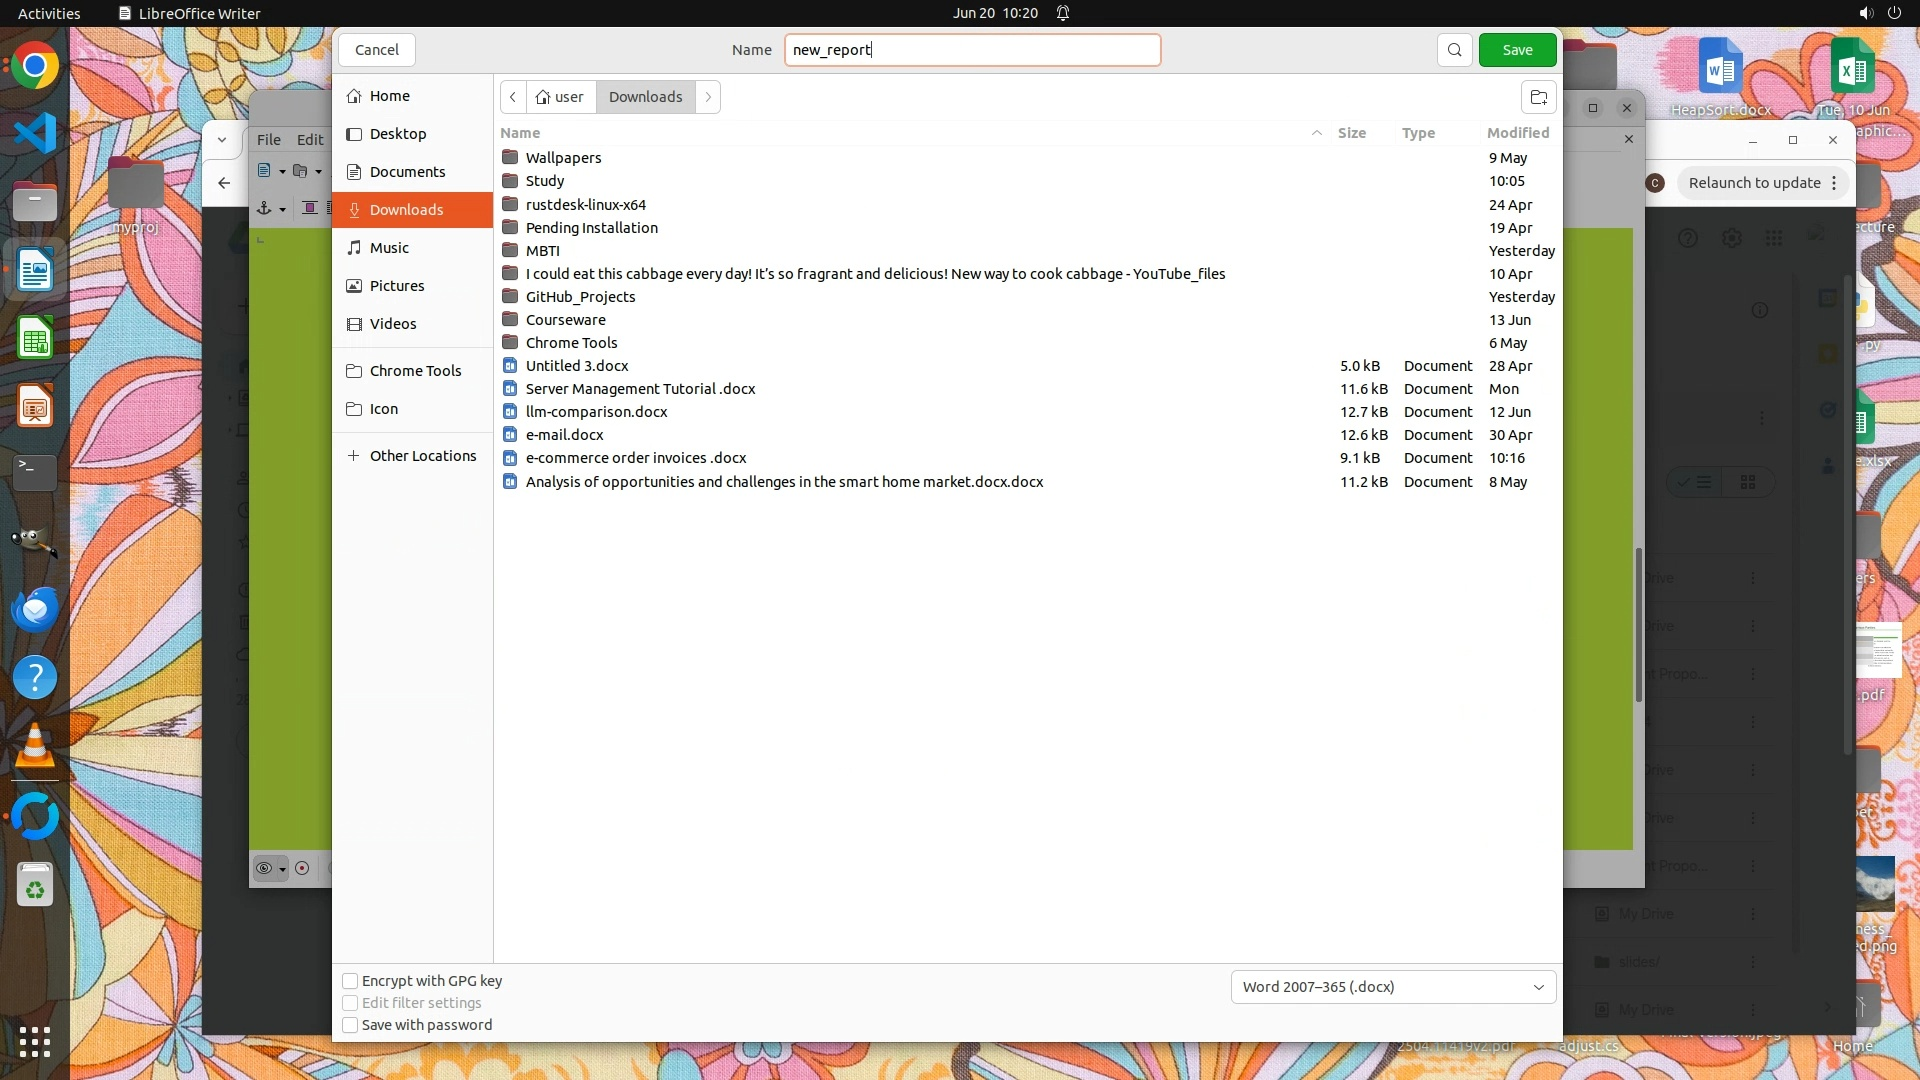Screen dimensions: 1920x1080
Task: Open Music in the sidebar
Action: 389,248
